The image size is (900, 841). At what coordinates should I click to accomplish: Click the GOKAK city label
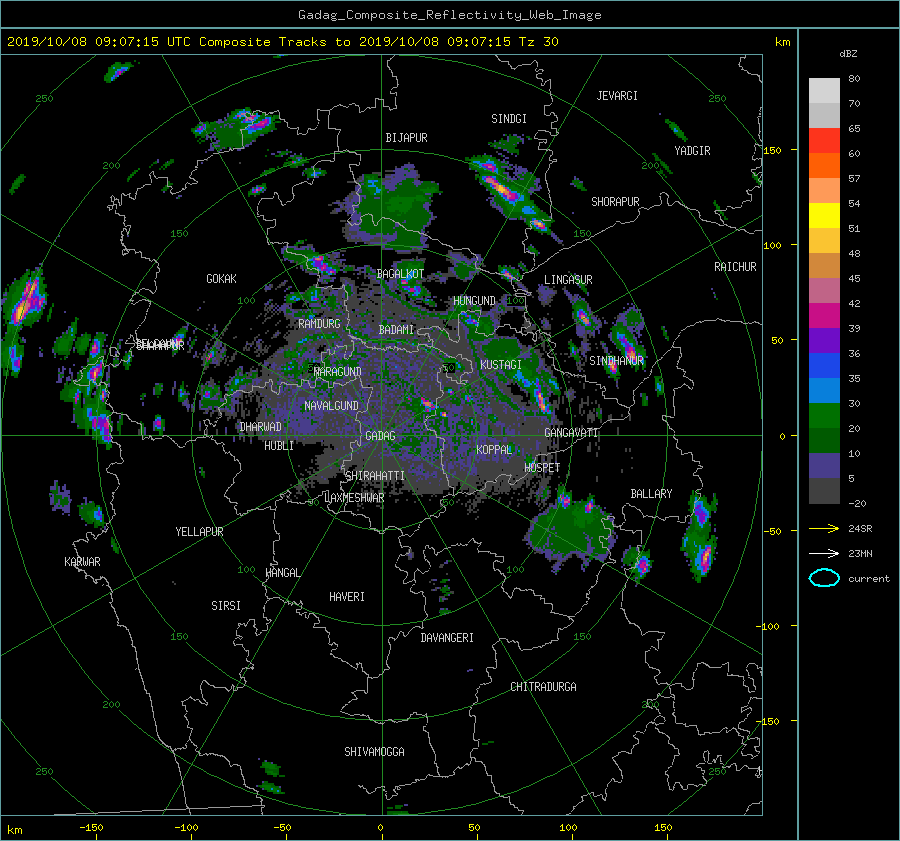click(222, 279)
